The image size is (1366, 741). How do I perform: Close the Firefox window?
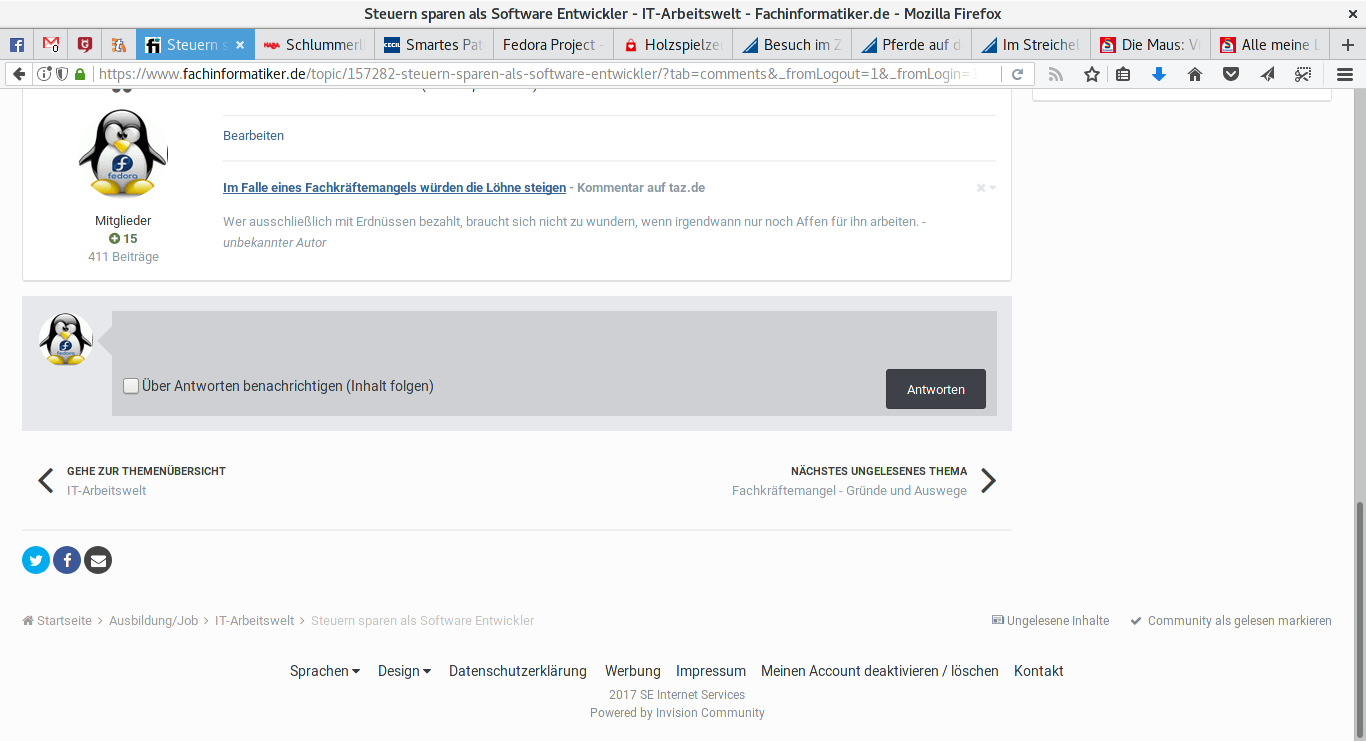pos(1352,14)
